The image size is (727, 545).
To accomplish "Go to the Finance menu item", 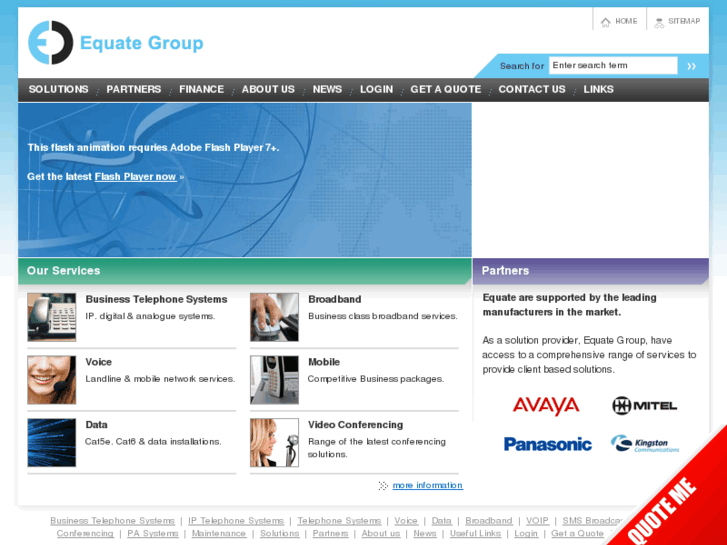I will click(201, 89).
